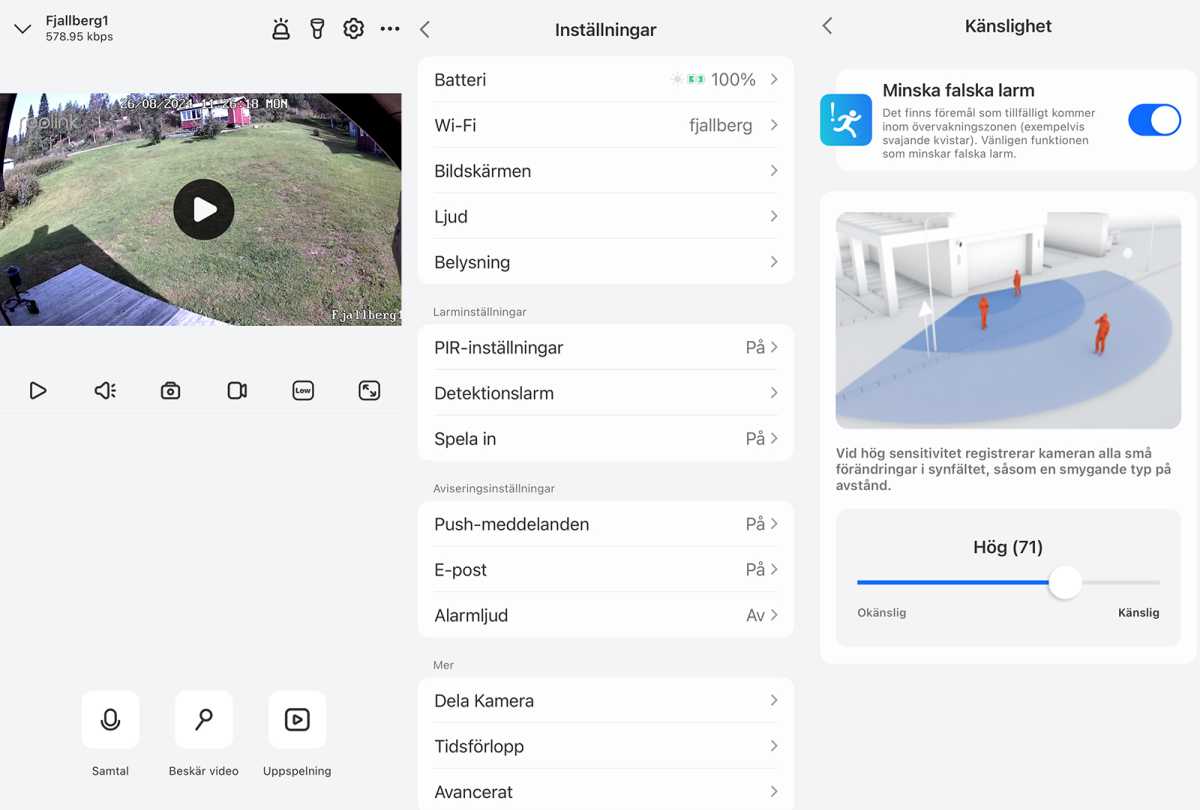1200x810 pixels.
Task: Expand the Wi-Fi fjallberg network row
Action: pos(605,126)
